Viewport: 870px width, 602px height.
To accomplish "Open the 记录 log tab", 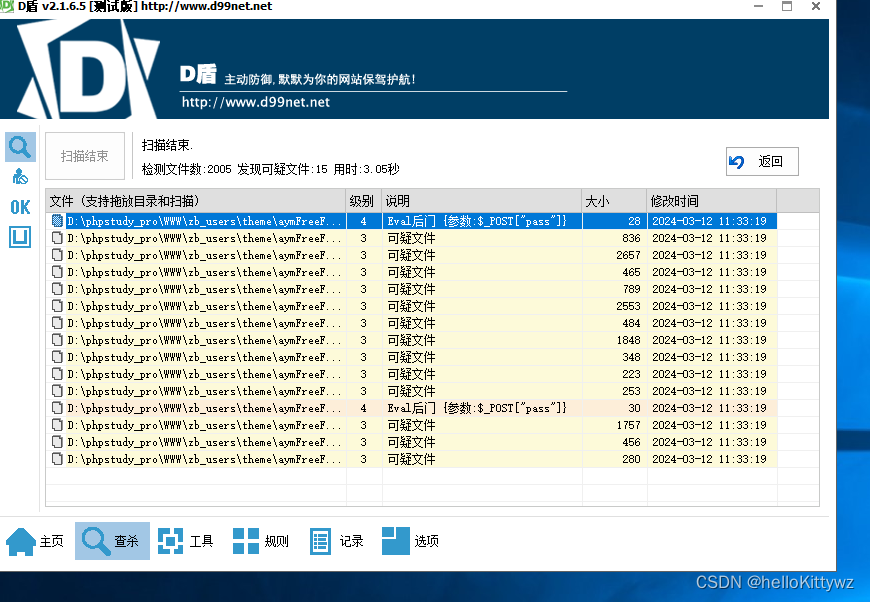I will [336, 541].
